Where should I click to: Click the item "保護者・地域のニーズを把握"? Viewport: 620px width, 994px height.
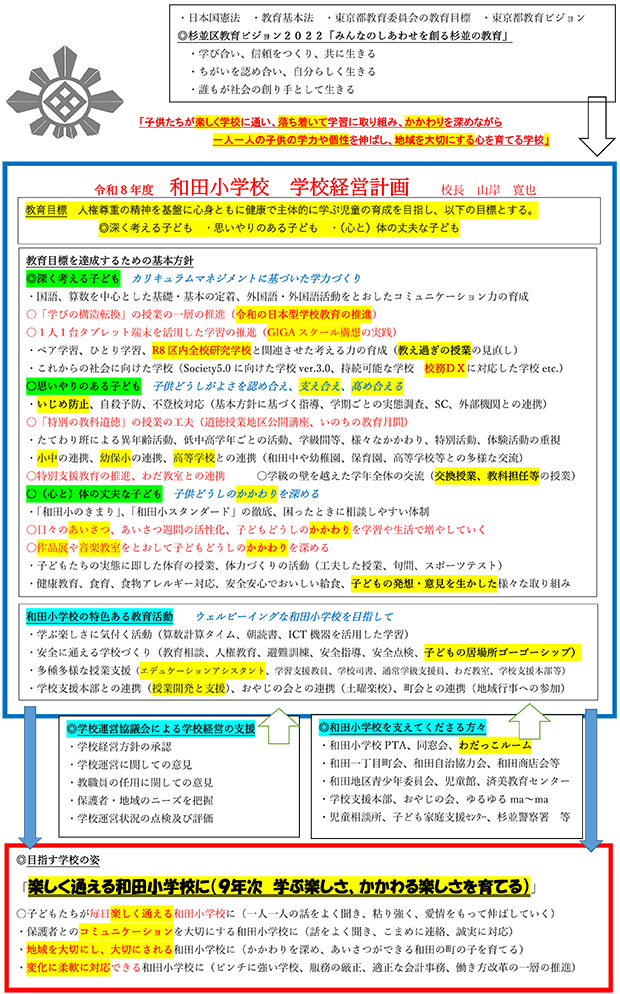144,800
